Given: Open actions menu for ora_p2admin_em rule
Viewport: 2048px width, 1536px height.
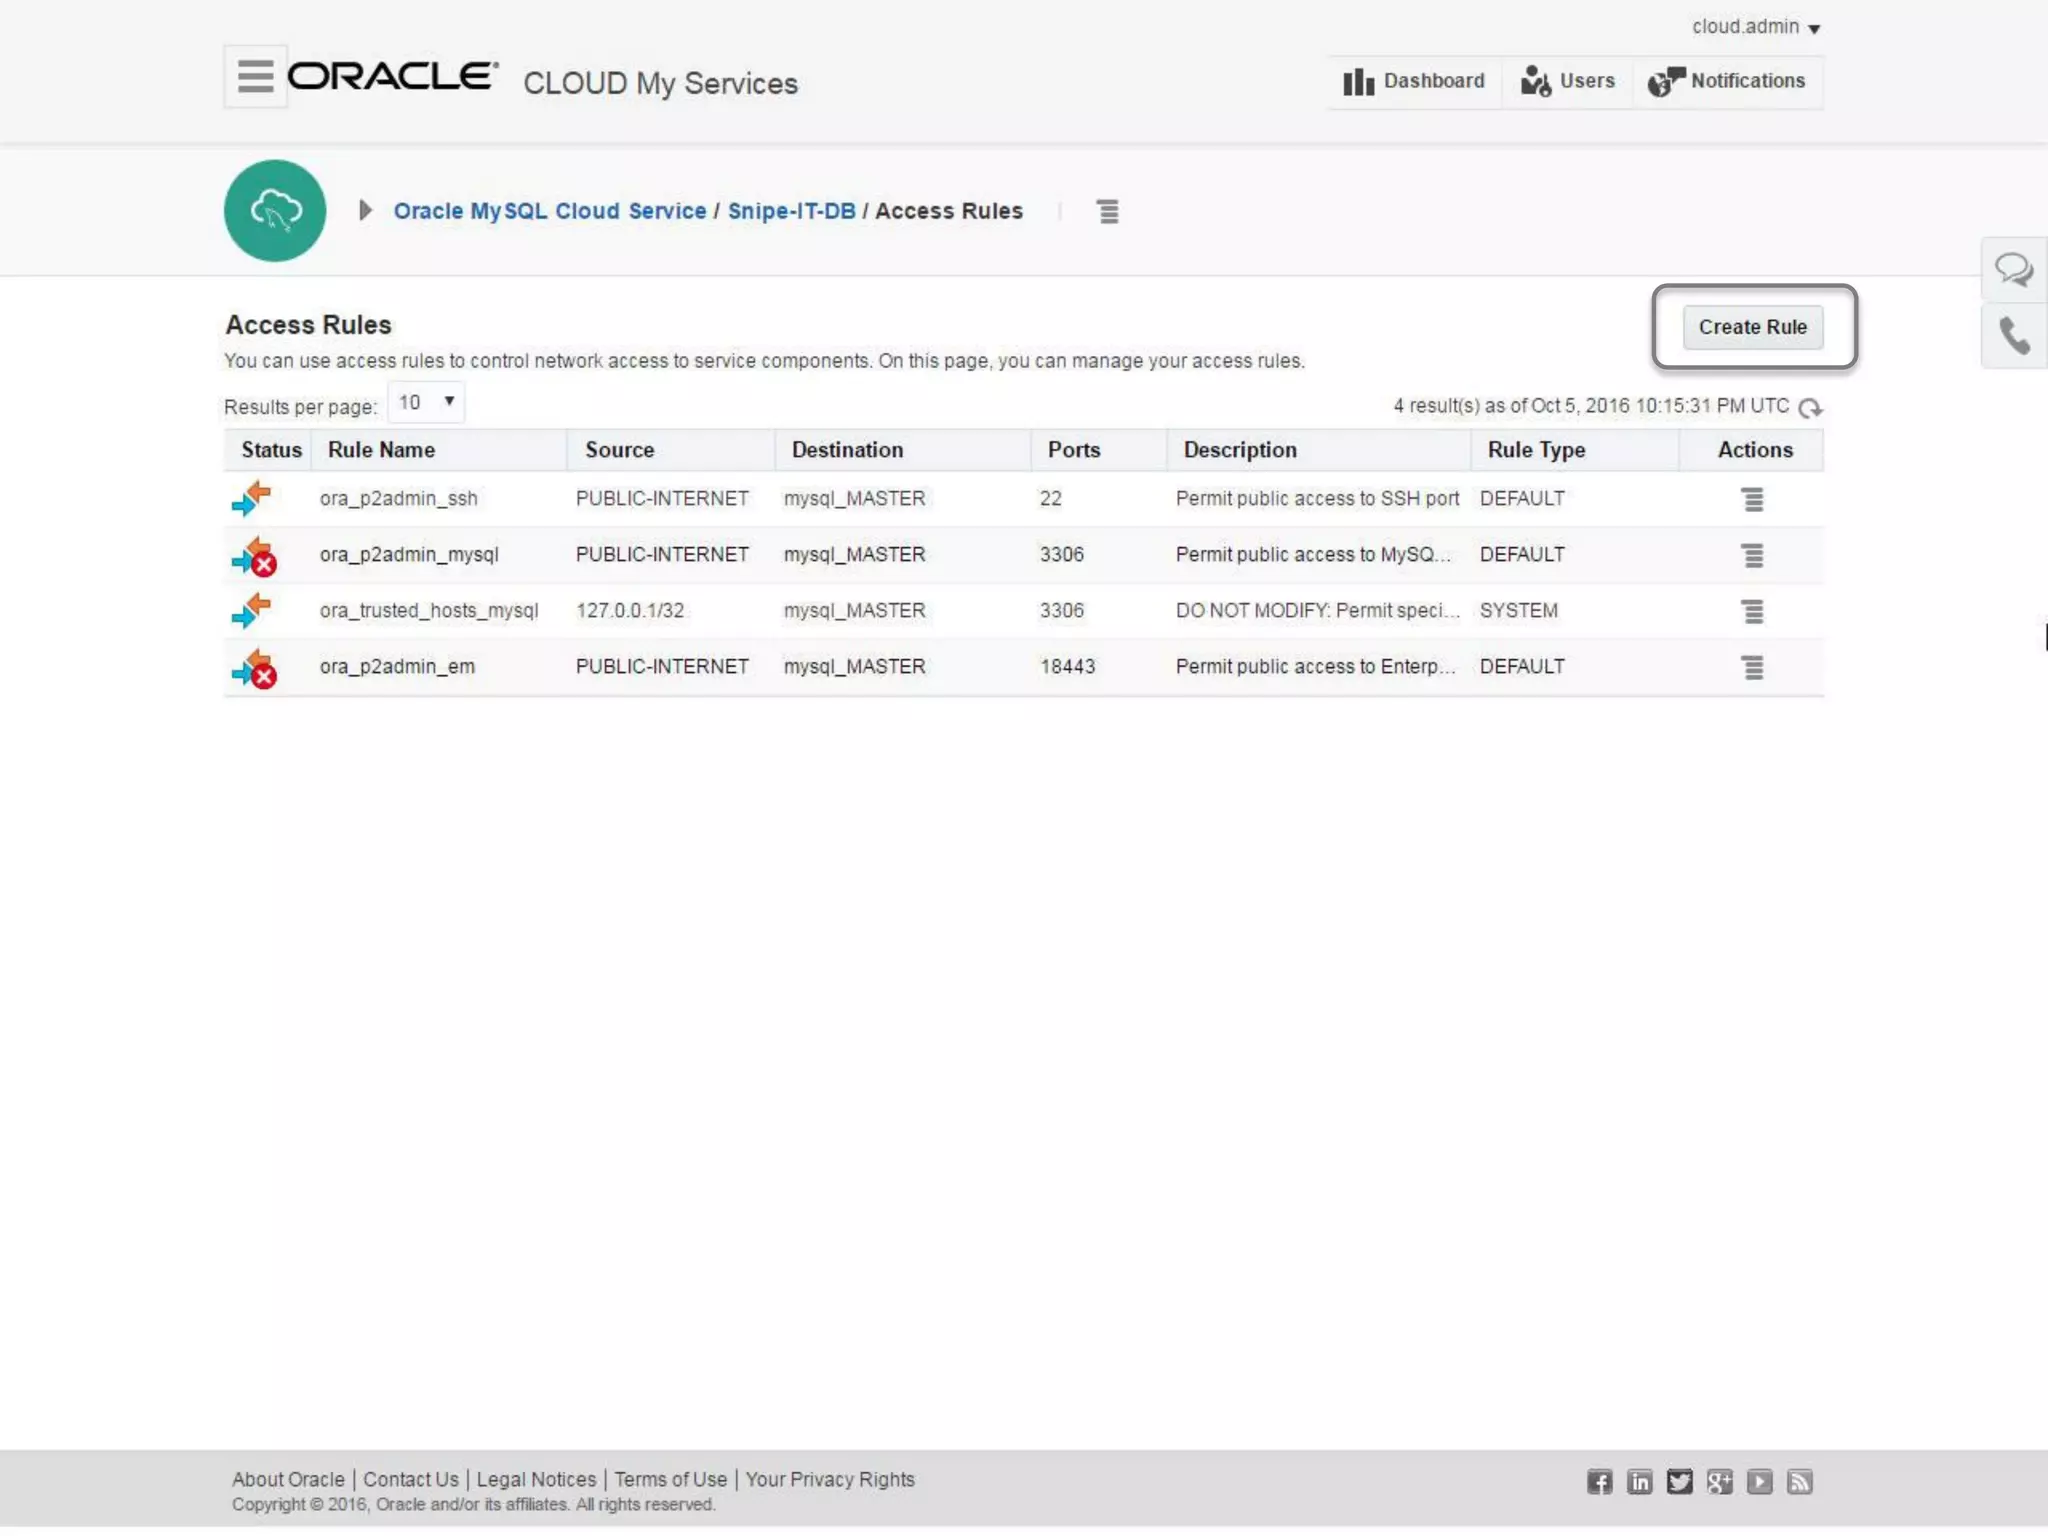Looking at the screenshot, I should tap(1752, 667).
